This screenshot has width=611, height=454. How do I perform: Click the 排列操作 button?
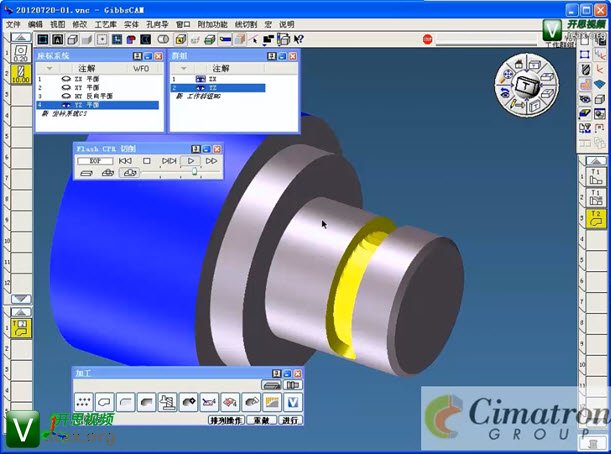pos(226,420)
